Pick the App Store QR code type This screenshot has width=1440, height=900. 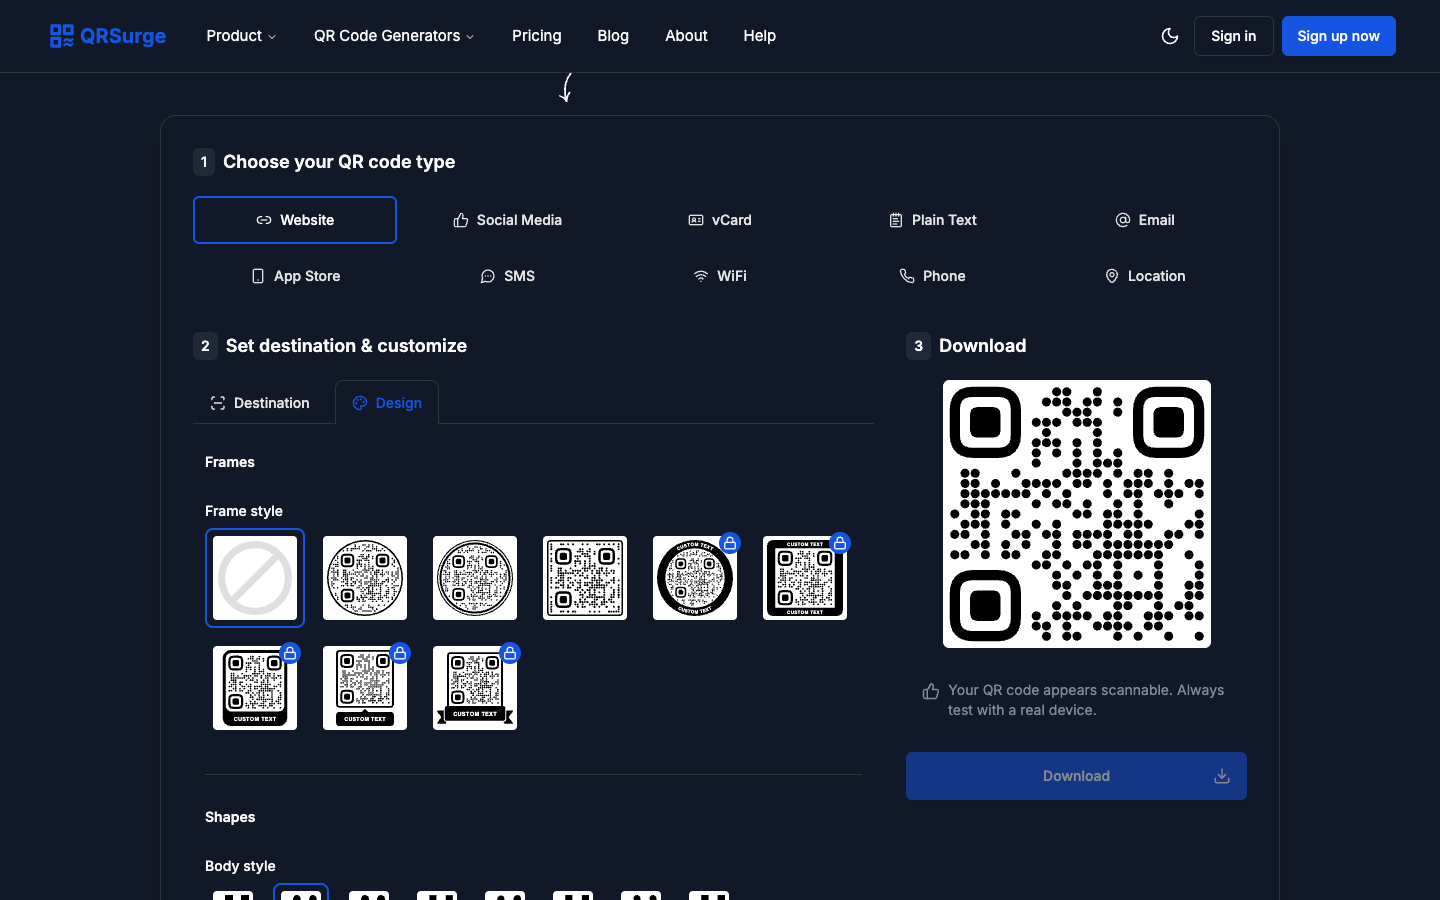click(x=295, y=276)
